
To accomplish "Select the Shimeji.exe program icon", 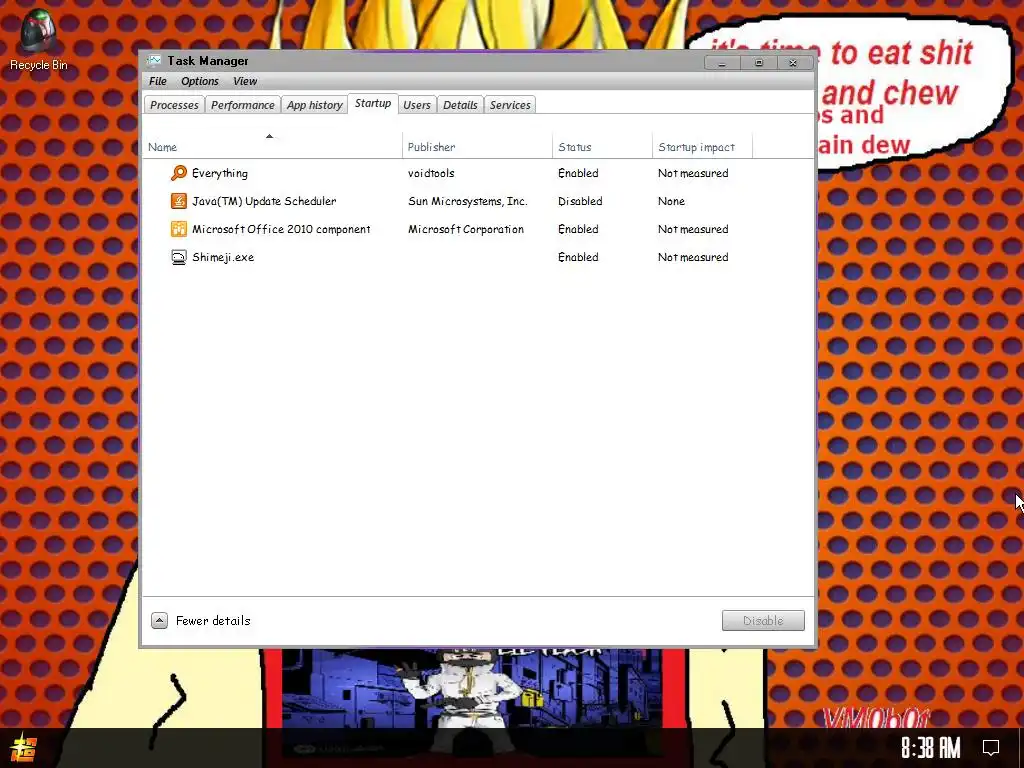I will (x=178, y=257).
